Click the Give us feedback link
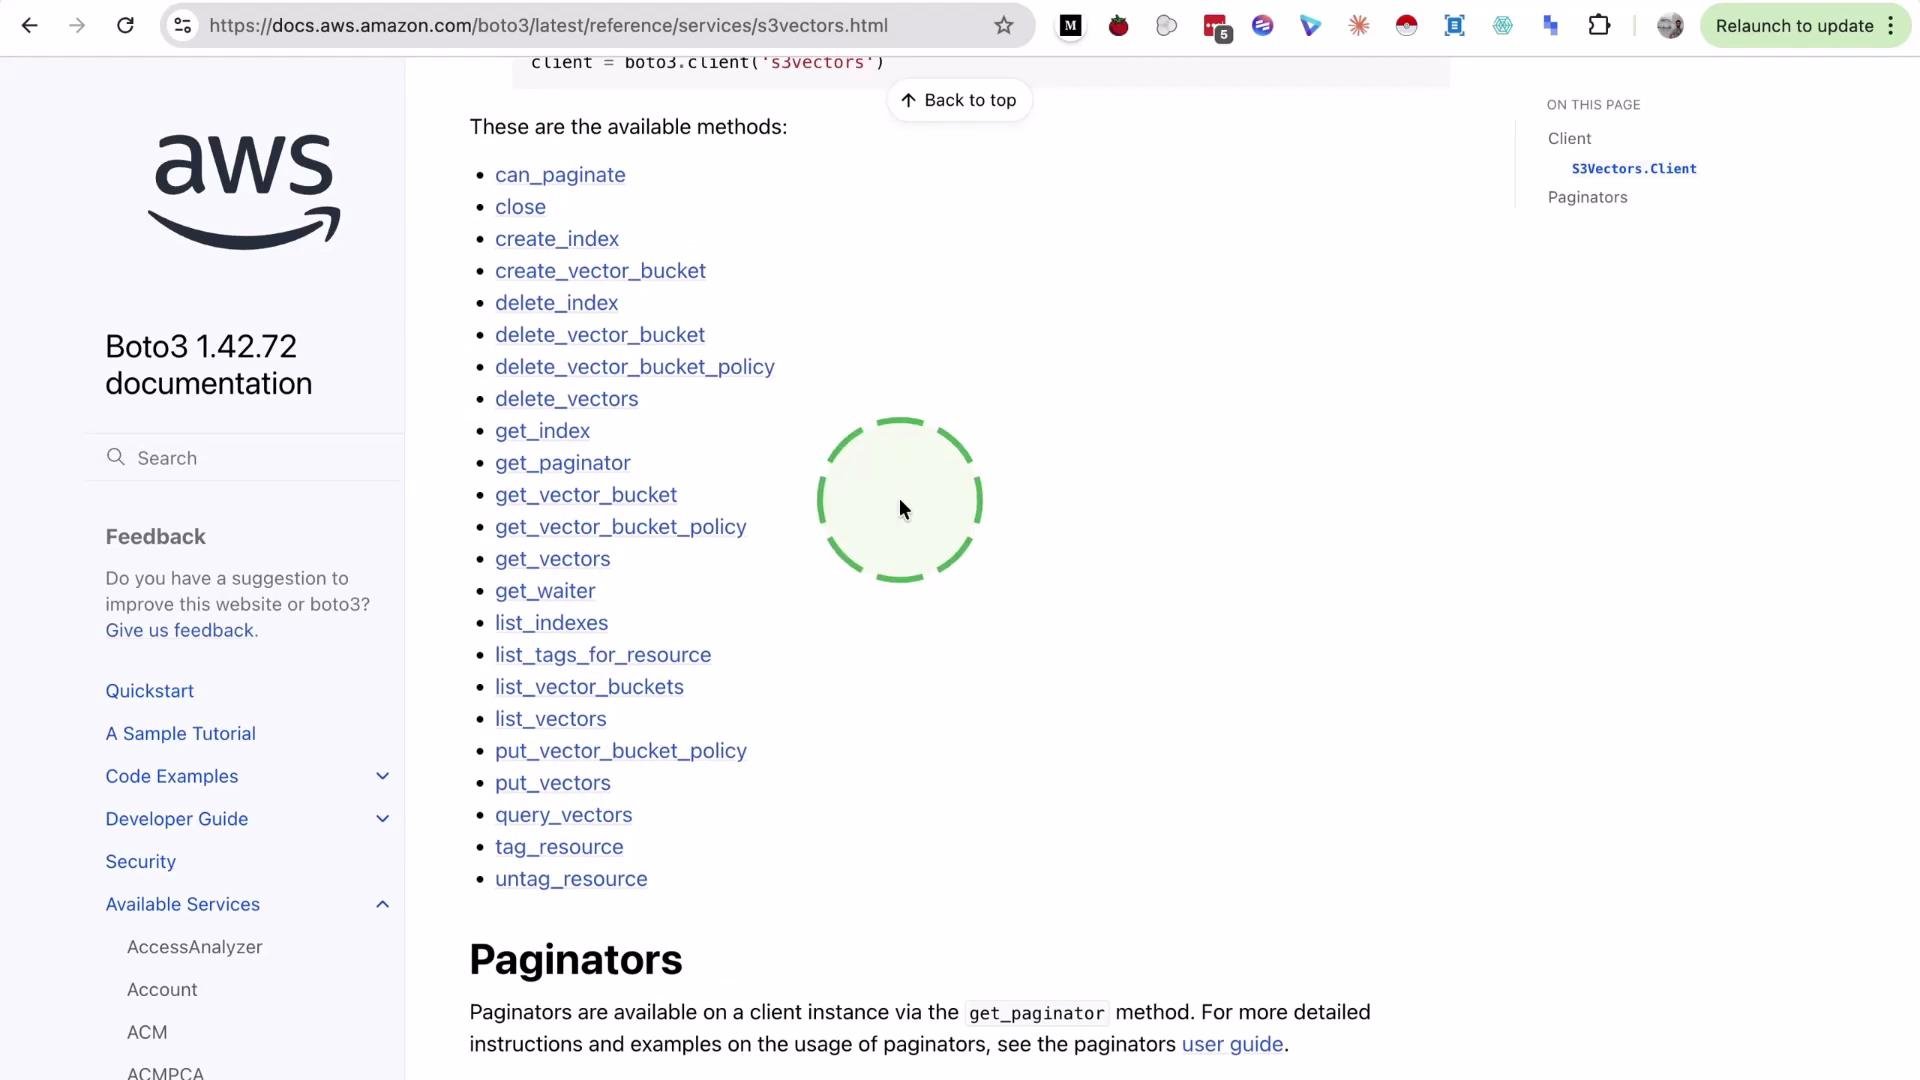This screenshot has width=1920, height=1080. click(180, 630)
